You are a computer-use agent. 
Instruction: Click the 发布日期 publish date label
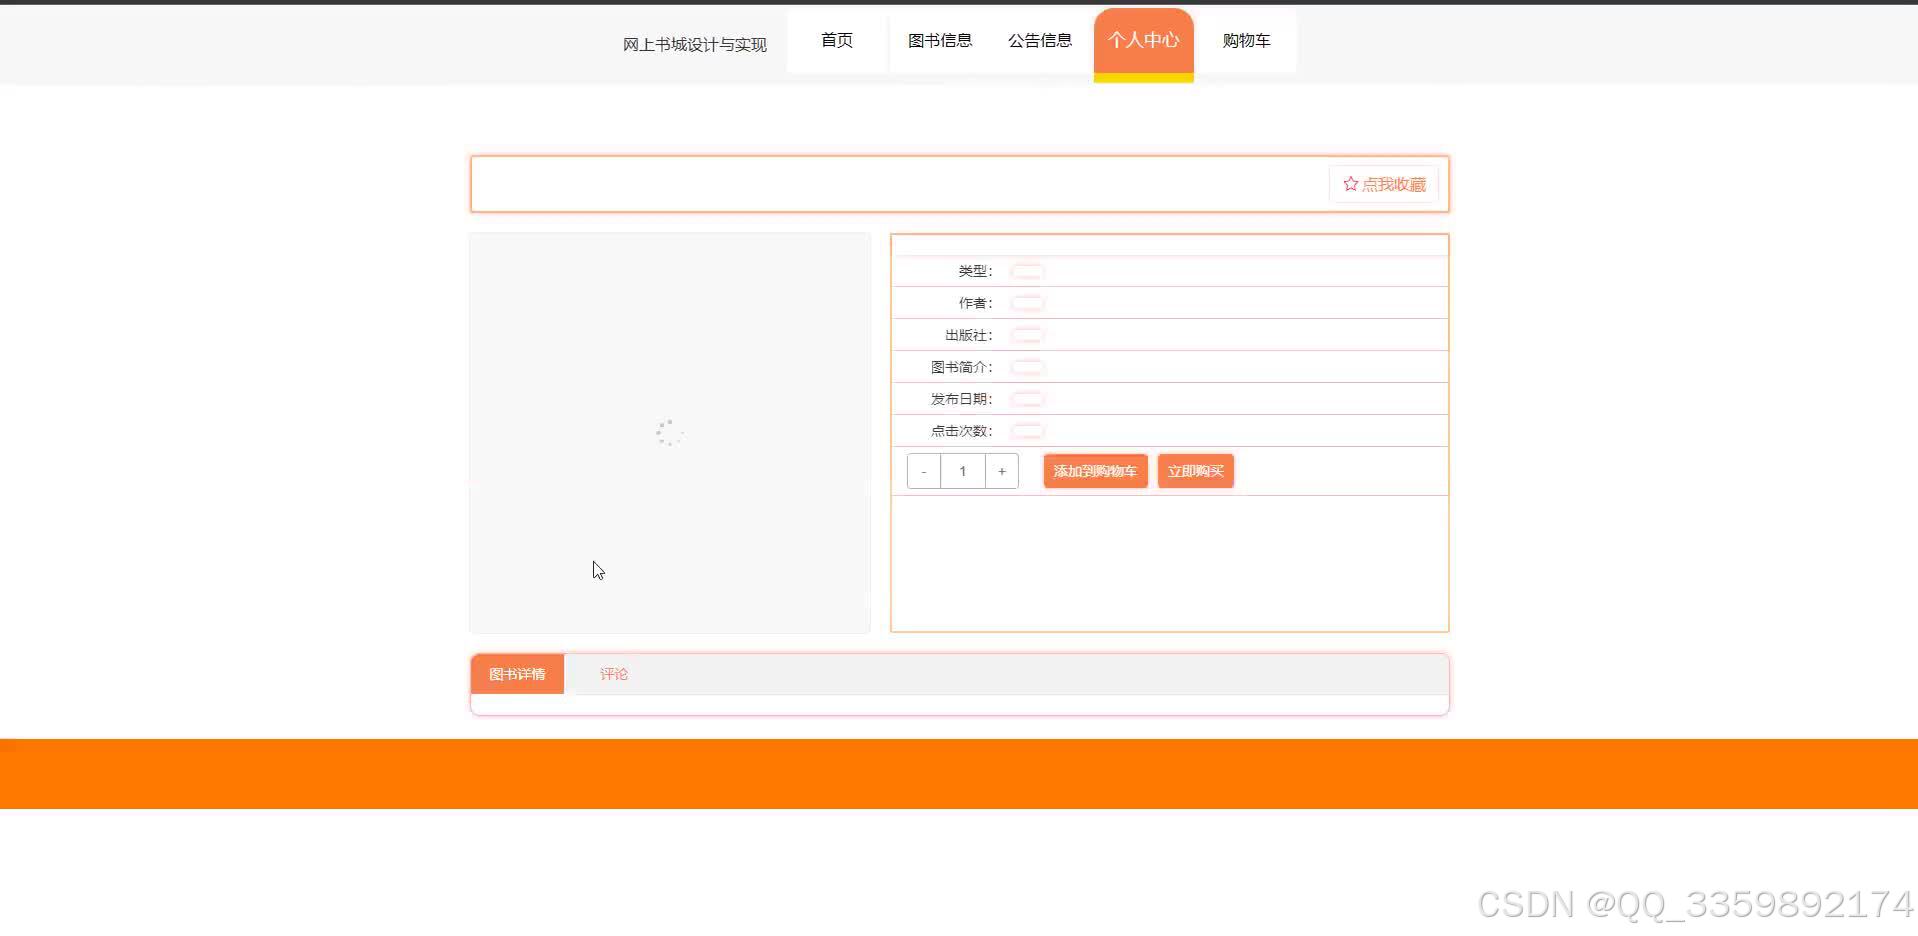coord(961,399)
